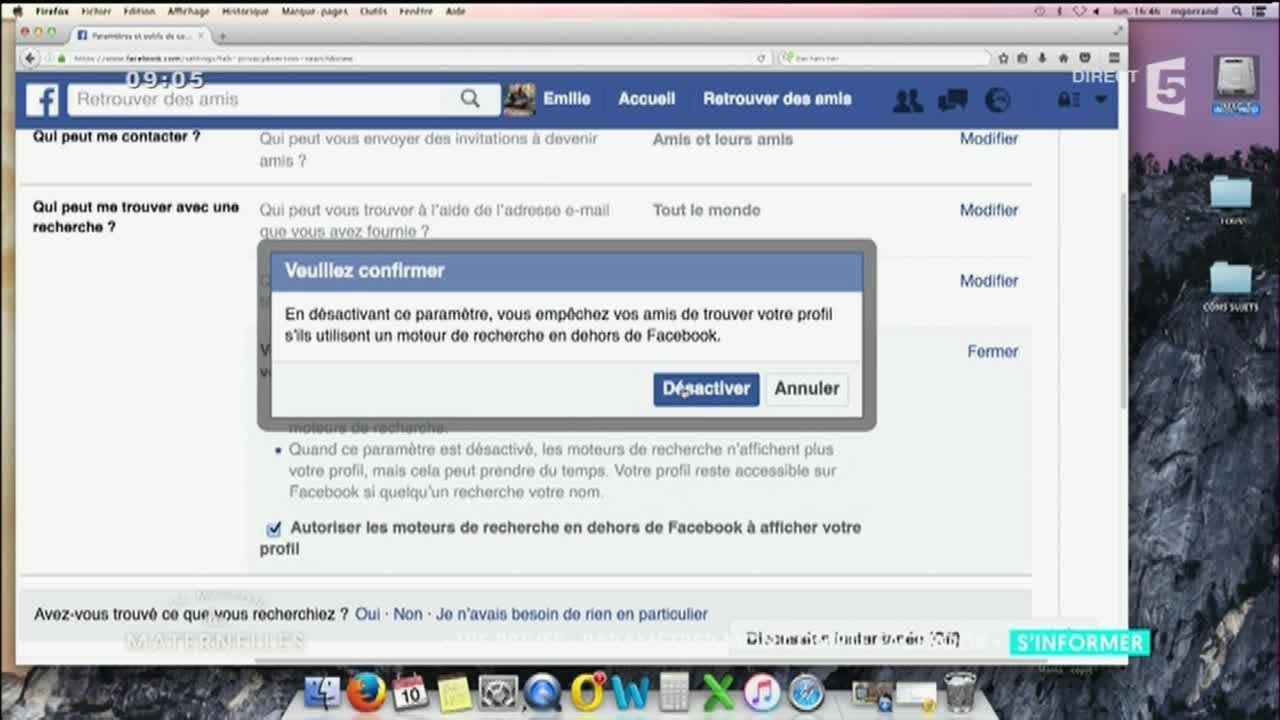Viewport: 1280px width, 720px height.
Task: Go to Firefox home page icon
Action: (1063, 59)
